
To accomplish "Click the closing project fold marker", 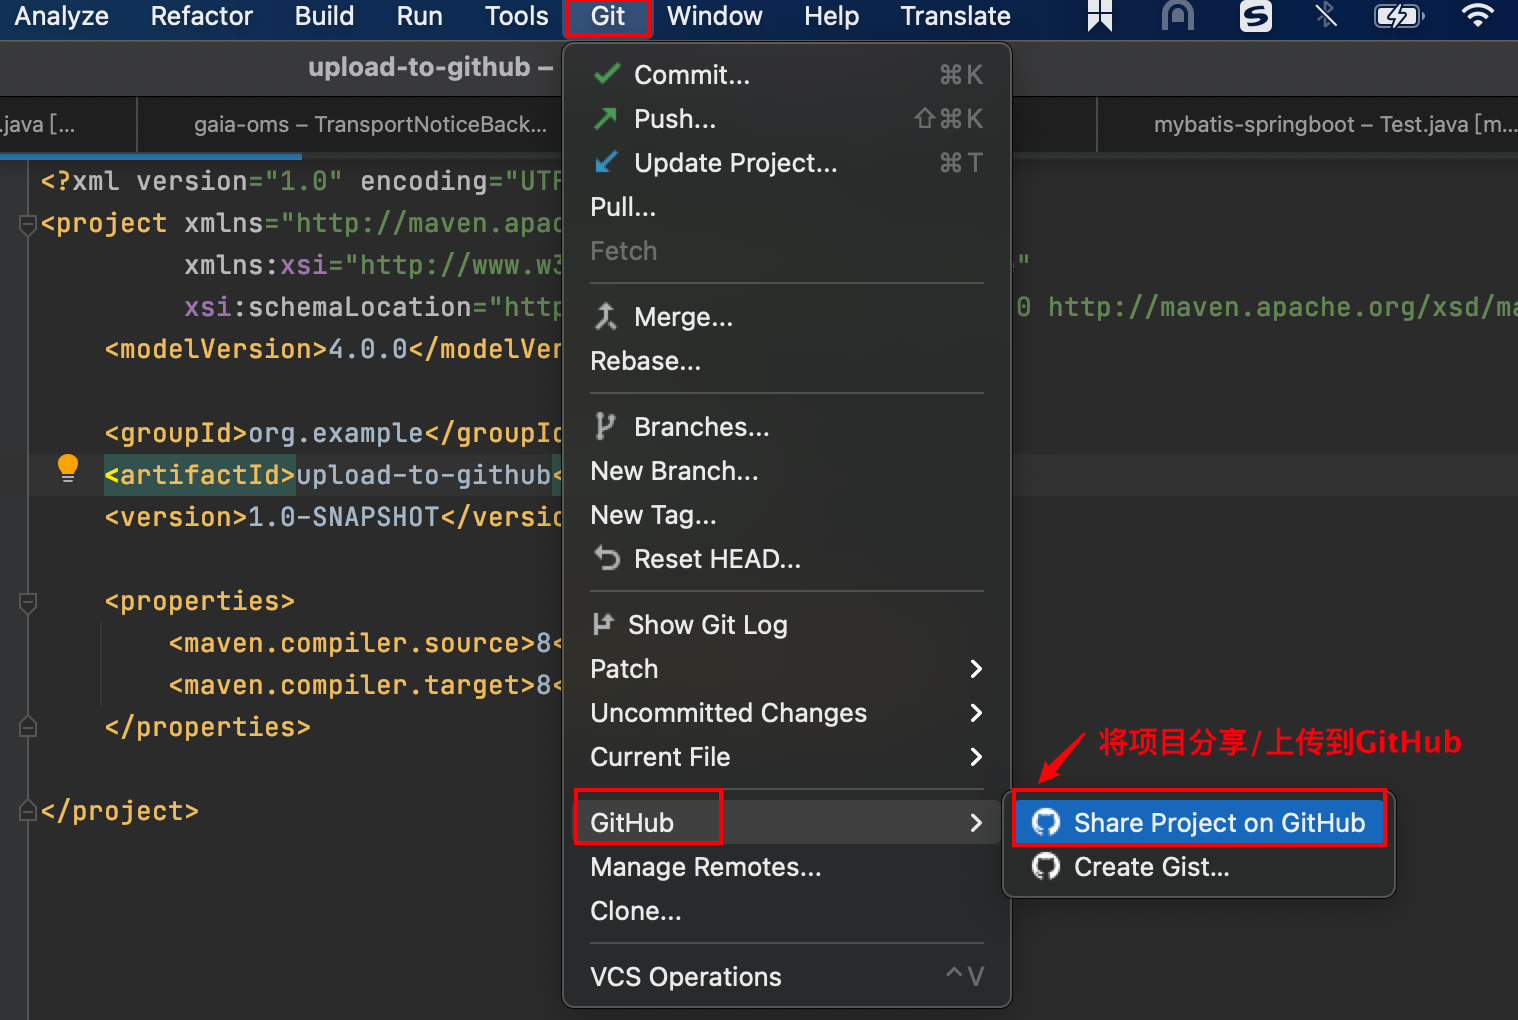I will (x=28, y=811).
